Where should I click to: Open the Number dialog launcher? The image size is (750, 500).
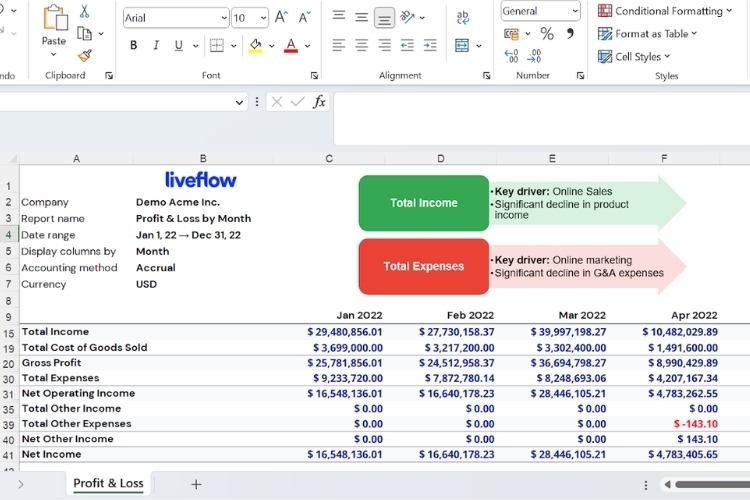[x=580, y=76]
